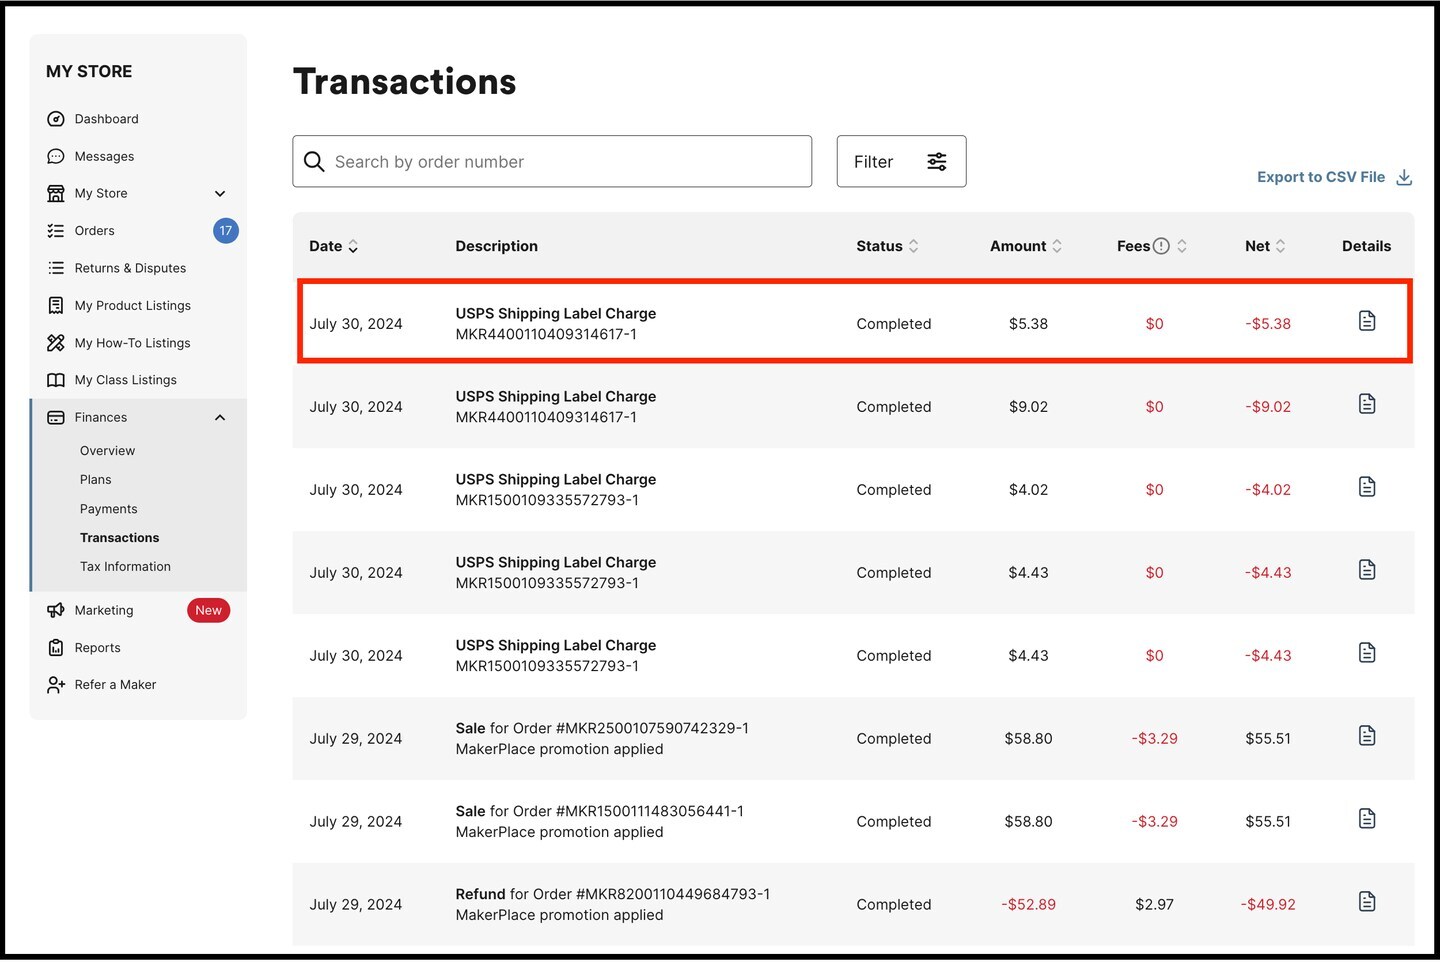Screen dimensions: 1440x962
Task: Switch to the Payments page
Action: tap(108, 508)
